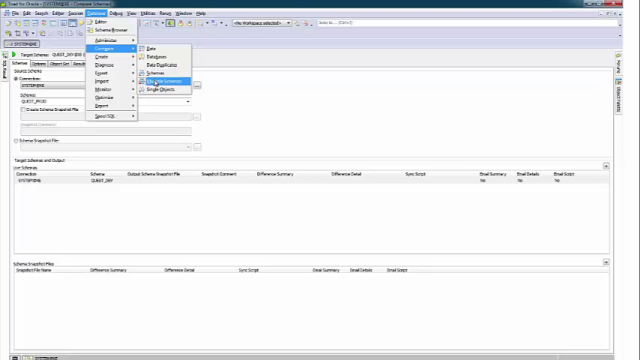Switch to the Options tab
This screenshot has width=640, height=360.
click(x=39, y=64)
